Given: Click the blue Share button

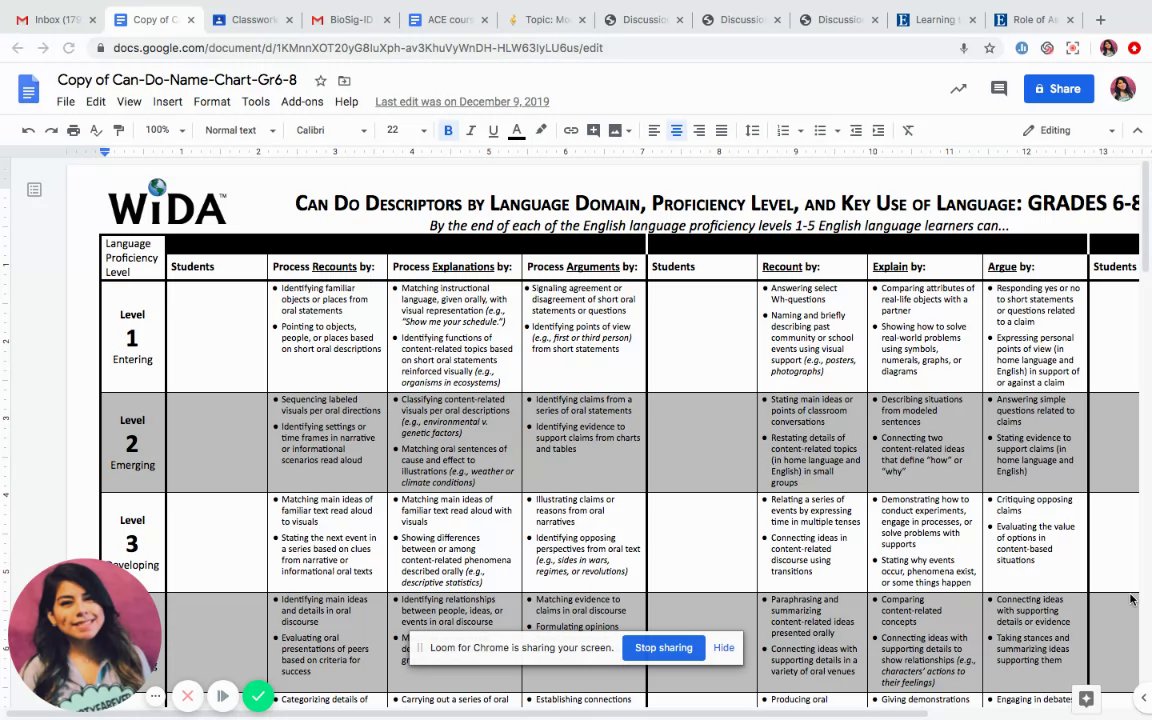Looking at the screenshot, I should pyautogui.click(x=1059, y=89).
